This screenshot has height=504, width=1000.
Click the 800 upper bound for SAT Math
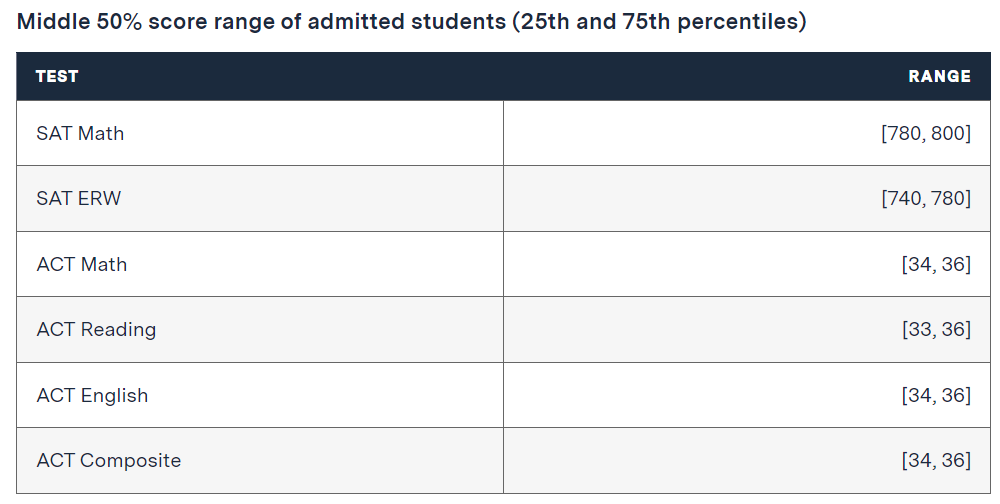coord(948,133)
